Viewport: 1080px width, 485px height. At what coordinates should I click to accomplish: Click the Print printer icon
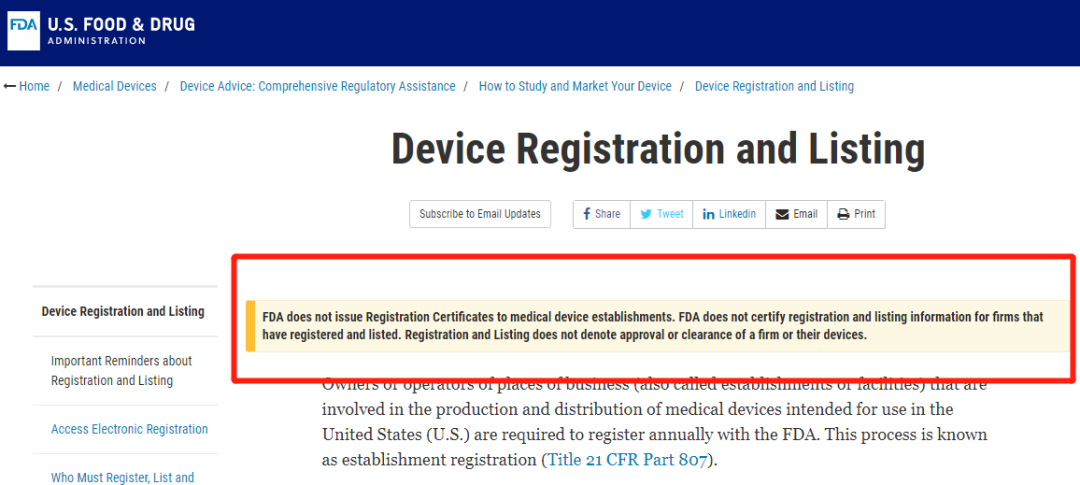pos(843,214)
